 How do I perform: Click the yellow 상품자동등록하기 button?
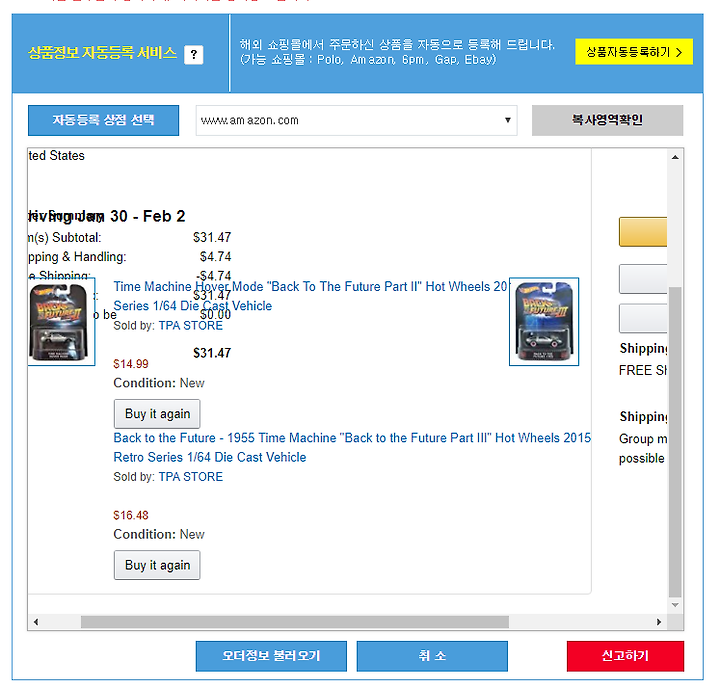point(634,52)
